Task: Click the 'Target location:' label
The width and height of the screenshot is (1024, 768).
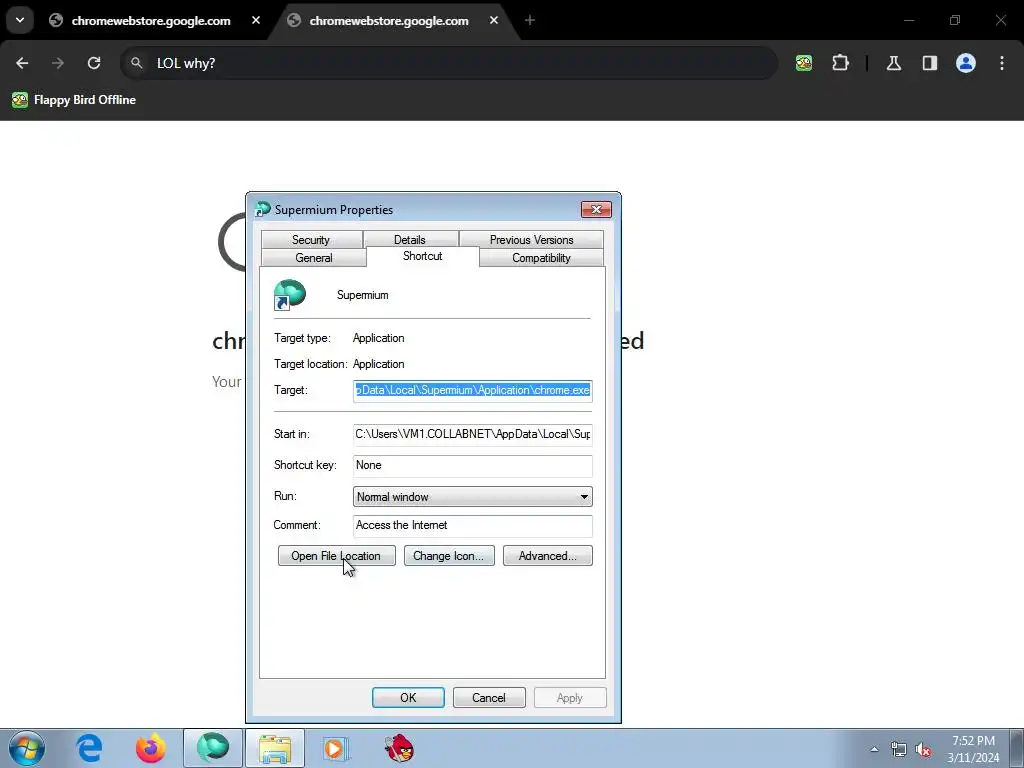Action: 311,364
